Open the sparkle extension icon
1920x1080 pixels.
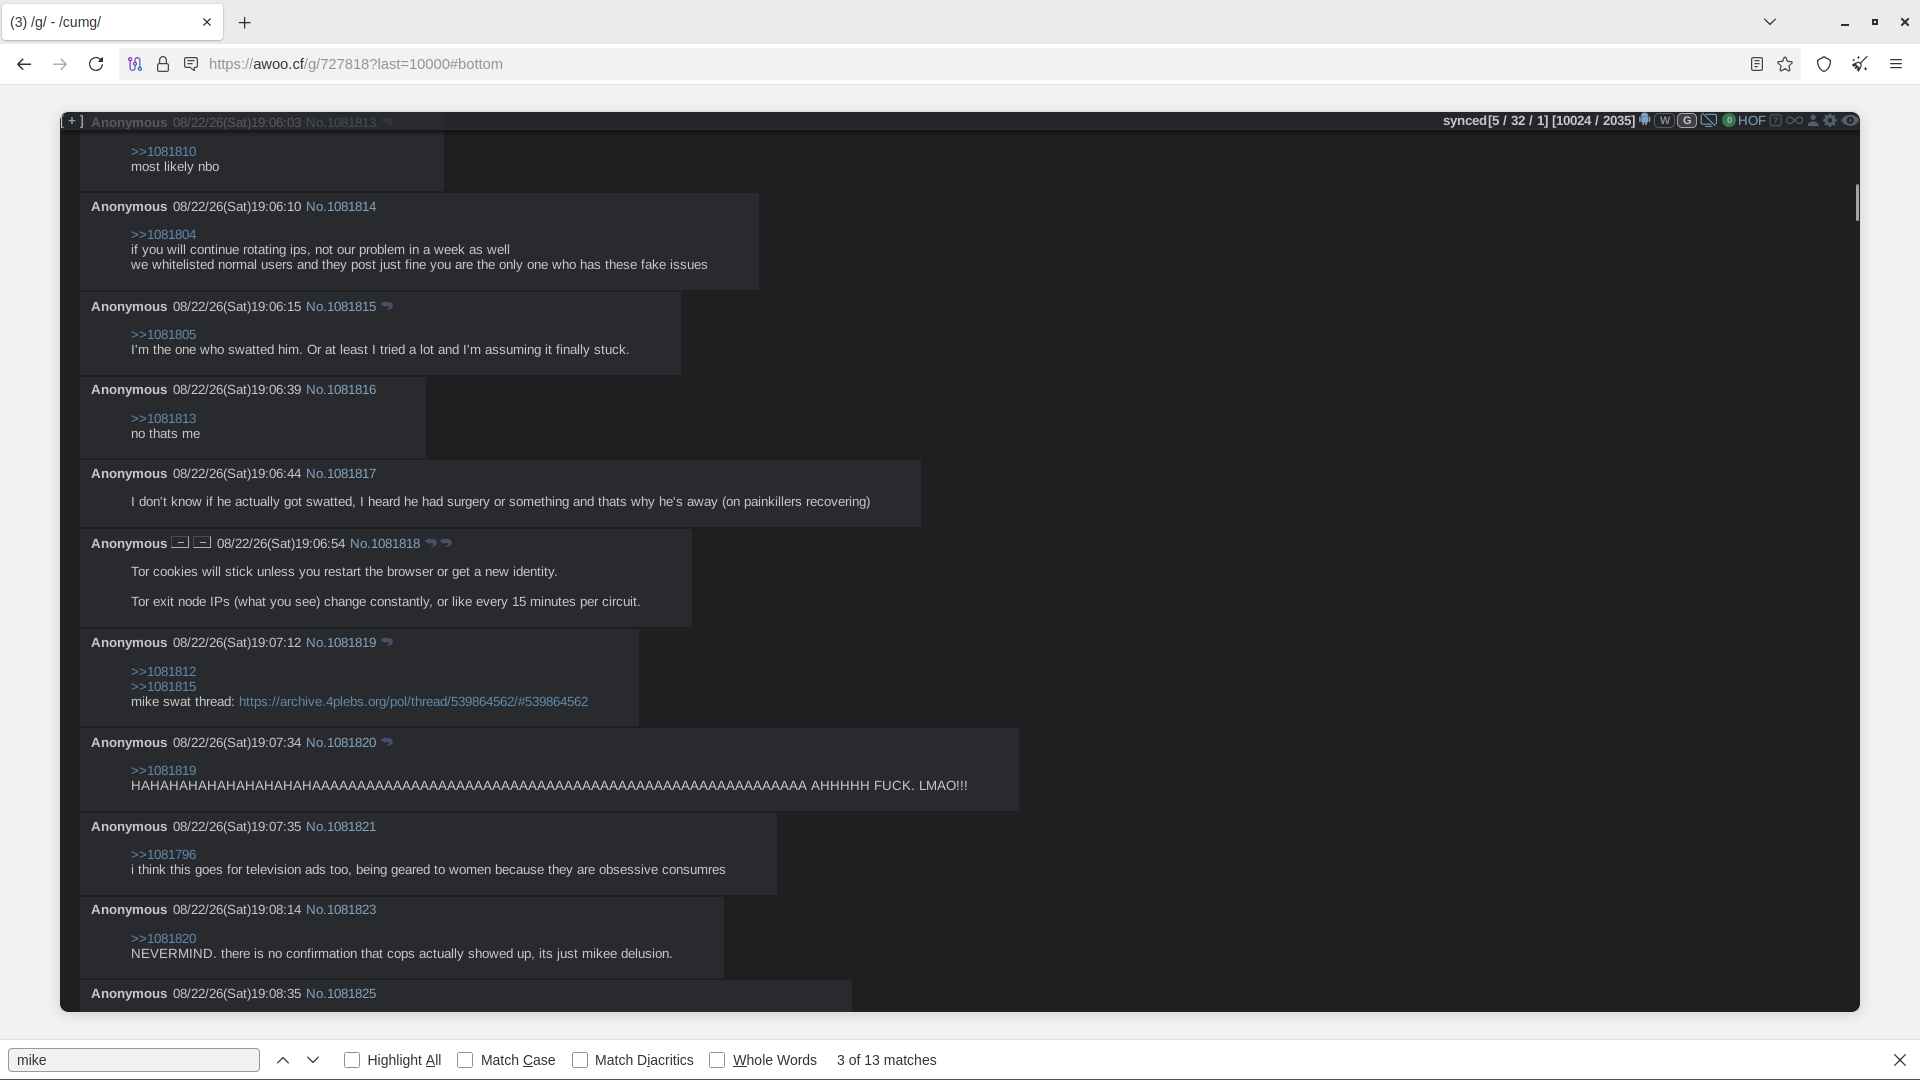[1860, 64]
